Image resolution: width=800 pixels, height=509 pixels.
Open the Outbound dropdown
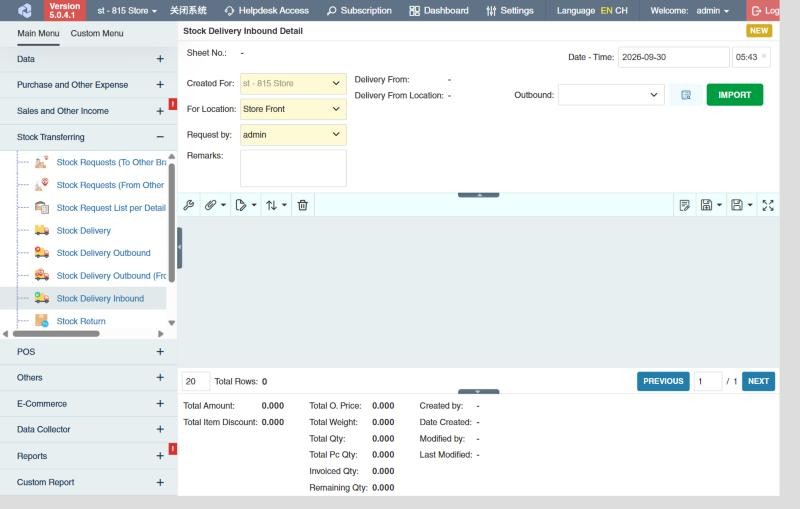(x=611, y=95)
